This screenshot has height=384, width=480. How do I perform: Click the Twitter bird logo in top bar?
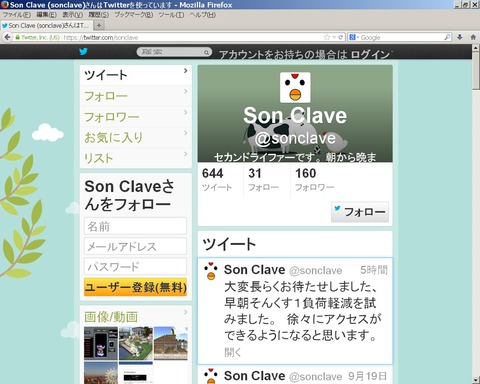click(83, 52)
